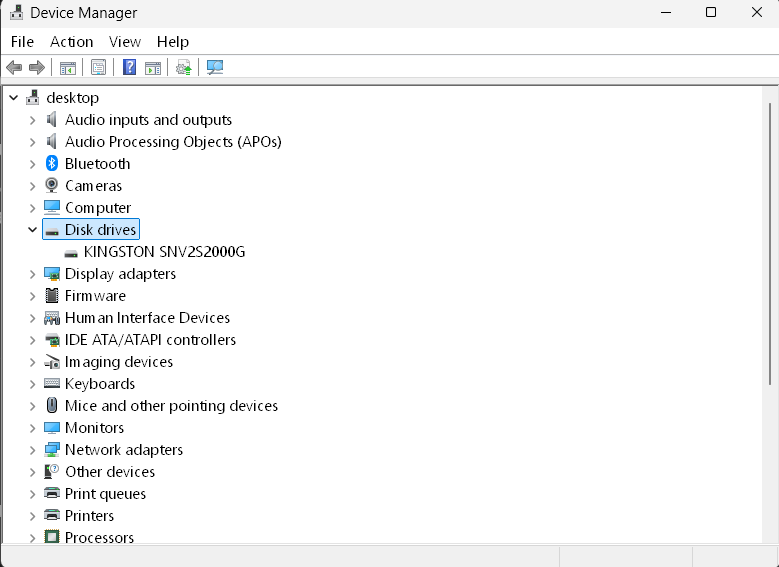Select Mice and other pointing devices
This screenshot has width=779, height=567.
point(171,406)
